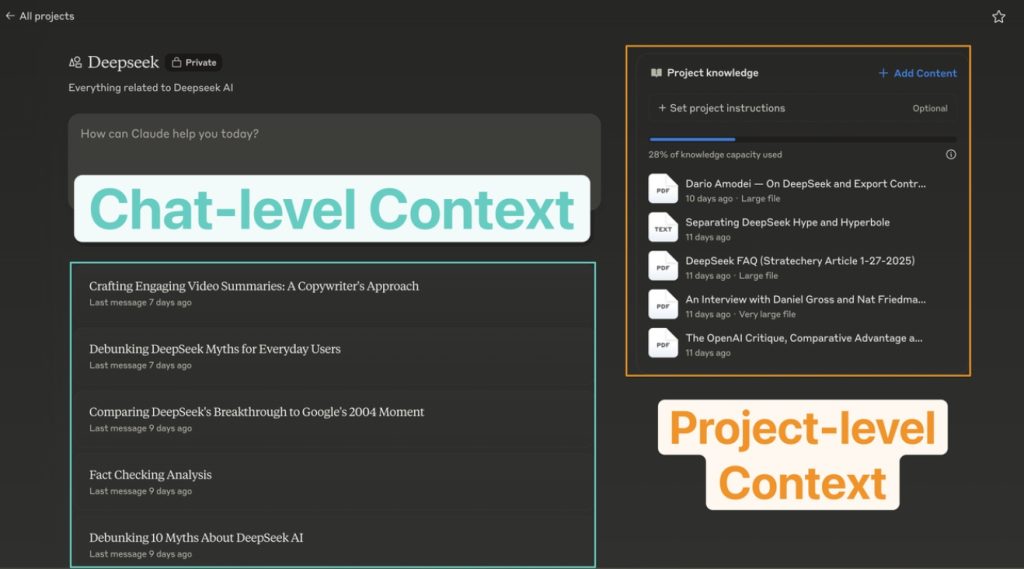Open Crafting Engaging Video Summaries chat
1024x569 pixels.
pyautogui.click(x=253, y=286)
